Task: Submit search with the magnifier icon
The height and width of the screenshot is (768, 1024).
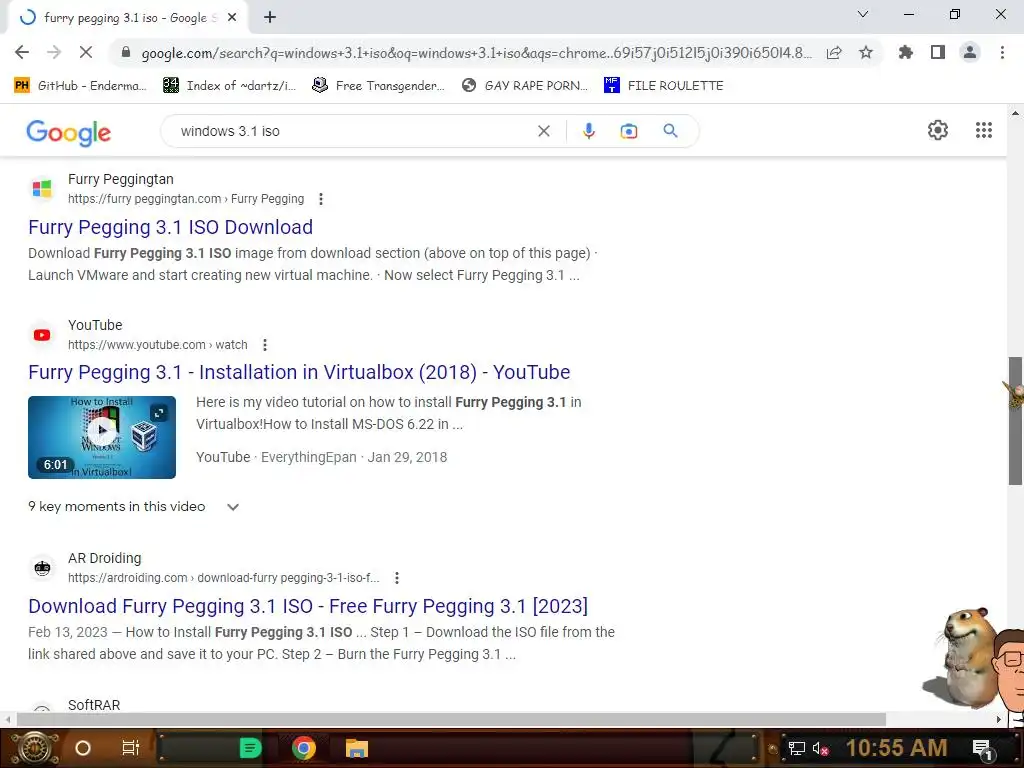Action: pyautogui.click(x=670, y=131)
